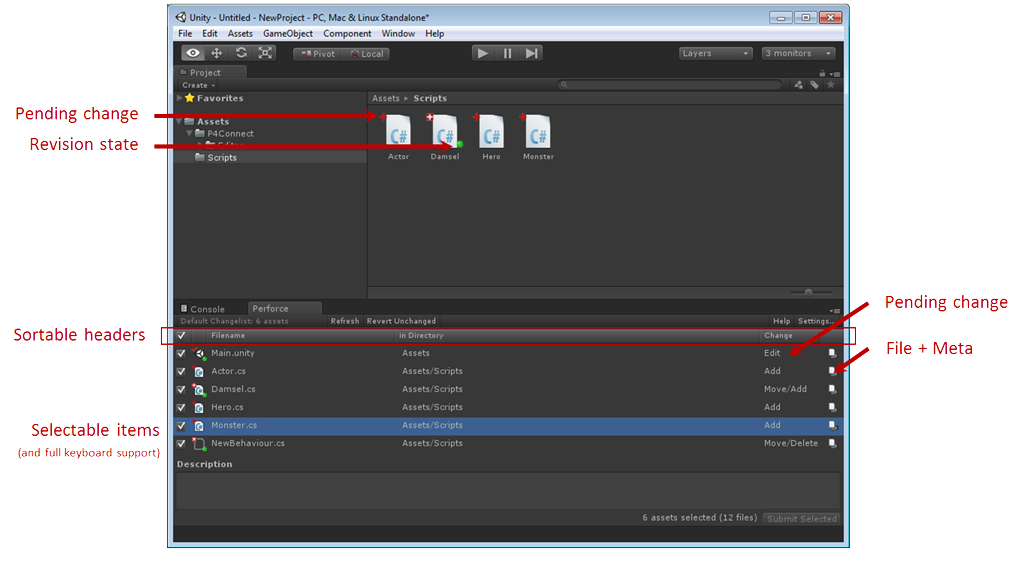The image size is (1024, 571).
Task: Uncheck the Monster.cs checkbox
Action: [181, 425]
